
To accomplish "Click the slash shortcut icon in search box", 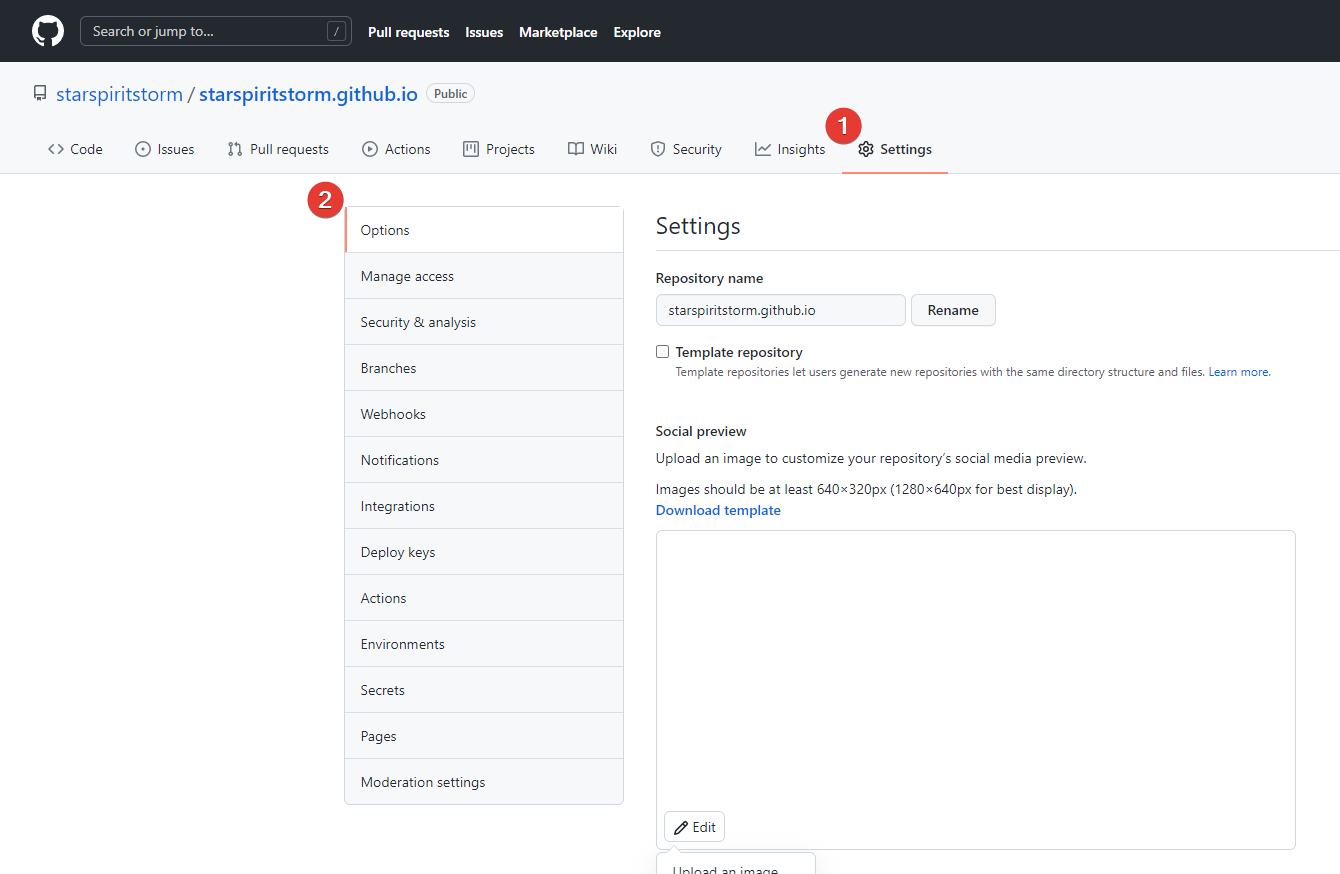I will (336, 31).
